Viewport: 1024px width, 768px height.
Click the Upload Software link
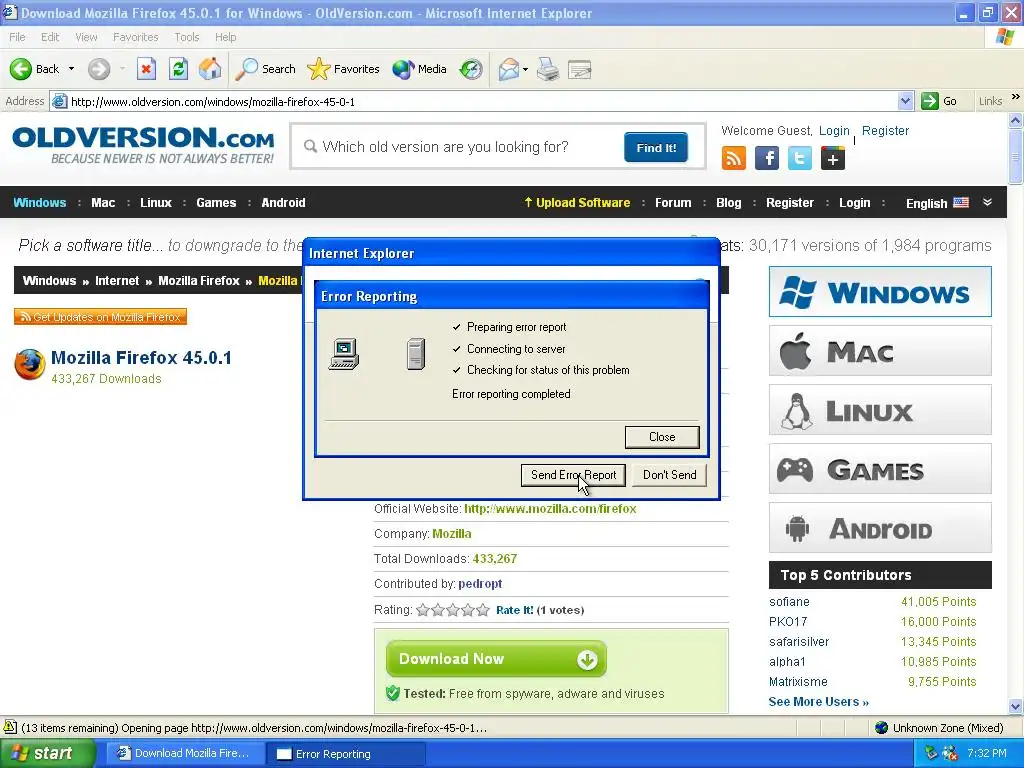577,202
